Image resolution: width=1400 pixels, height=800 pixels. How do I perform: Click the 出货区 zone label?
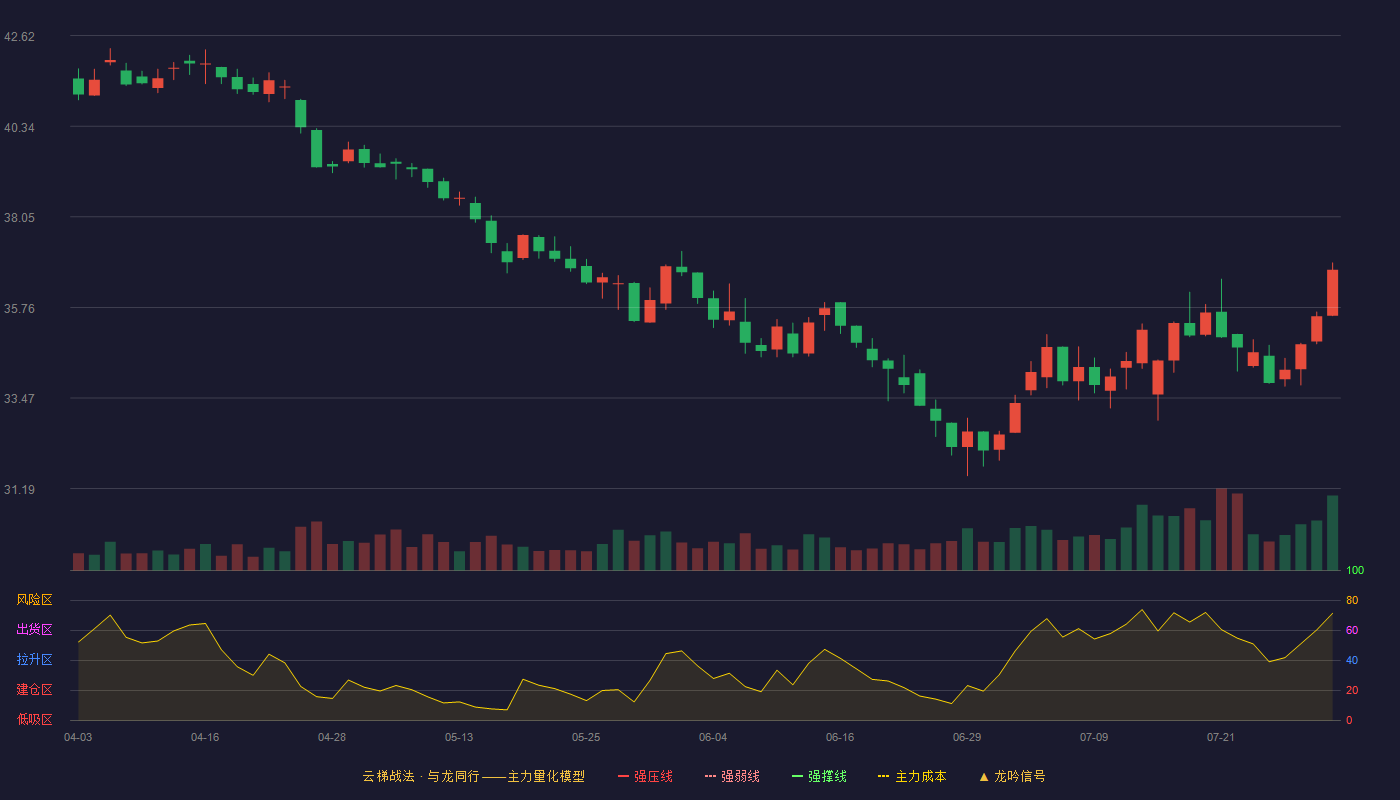[x=35, y=630]
